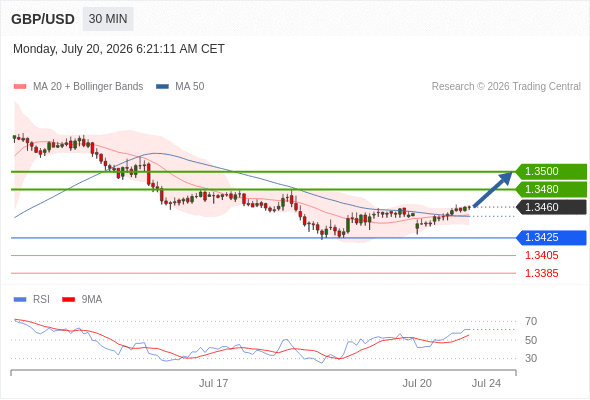The image size is (590, 400).
Task: Click the red 1.3385 support level label
Action: pyautogui.click(x=541, y=273)
